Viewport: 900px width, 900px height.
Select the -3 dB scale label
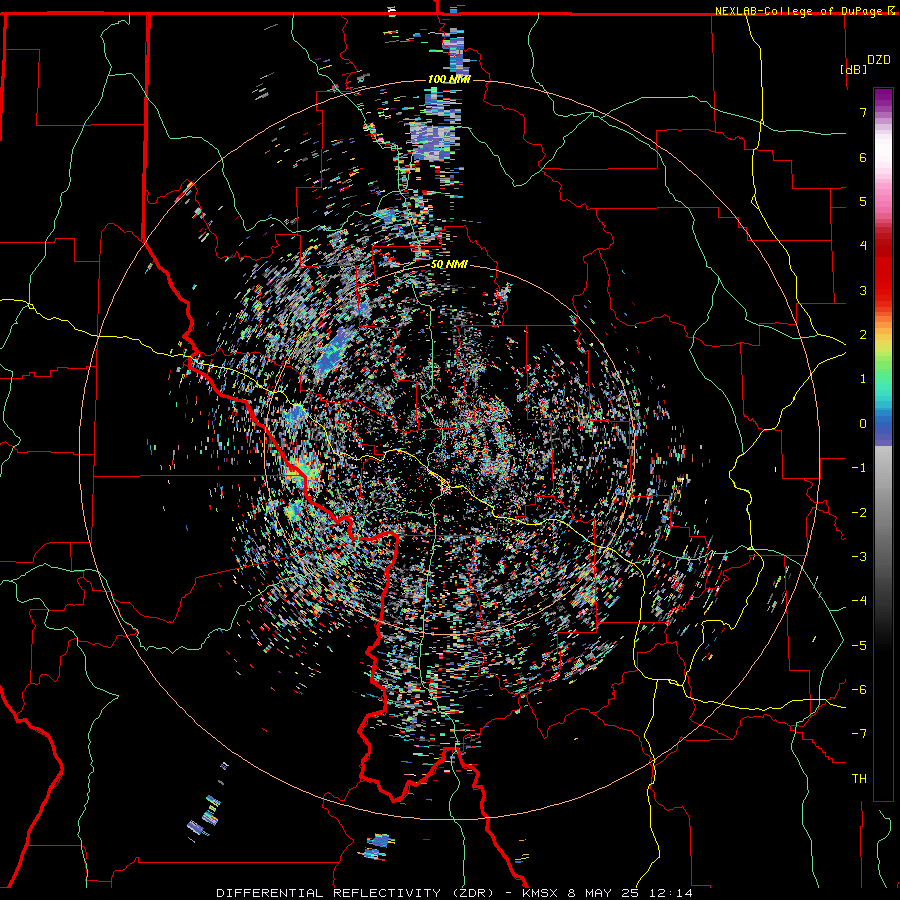(x=859, y=557)
